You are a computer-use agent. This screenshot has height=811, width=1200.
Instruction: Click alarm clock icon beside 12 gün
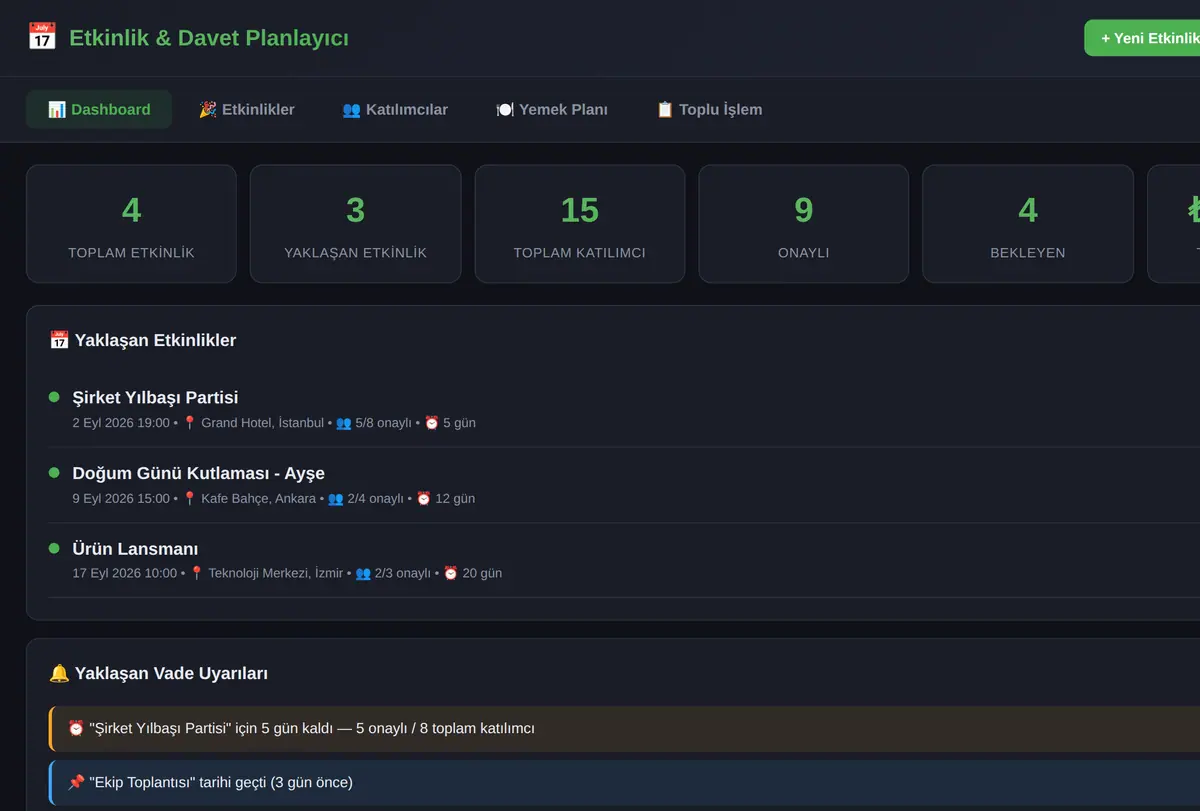(x=424, y=498)
